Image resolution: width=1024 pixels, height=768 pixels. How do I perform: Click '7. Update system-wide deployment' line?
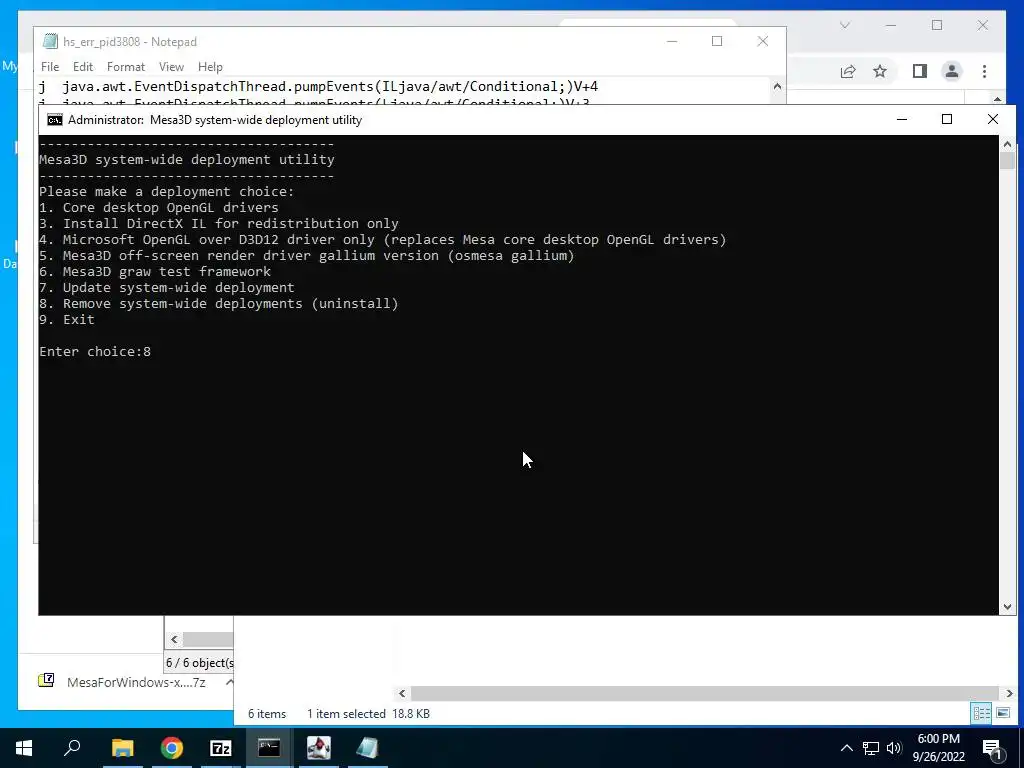point(167,287)
